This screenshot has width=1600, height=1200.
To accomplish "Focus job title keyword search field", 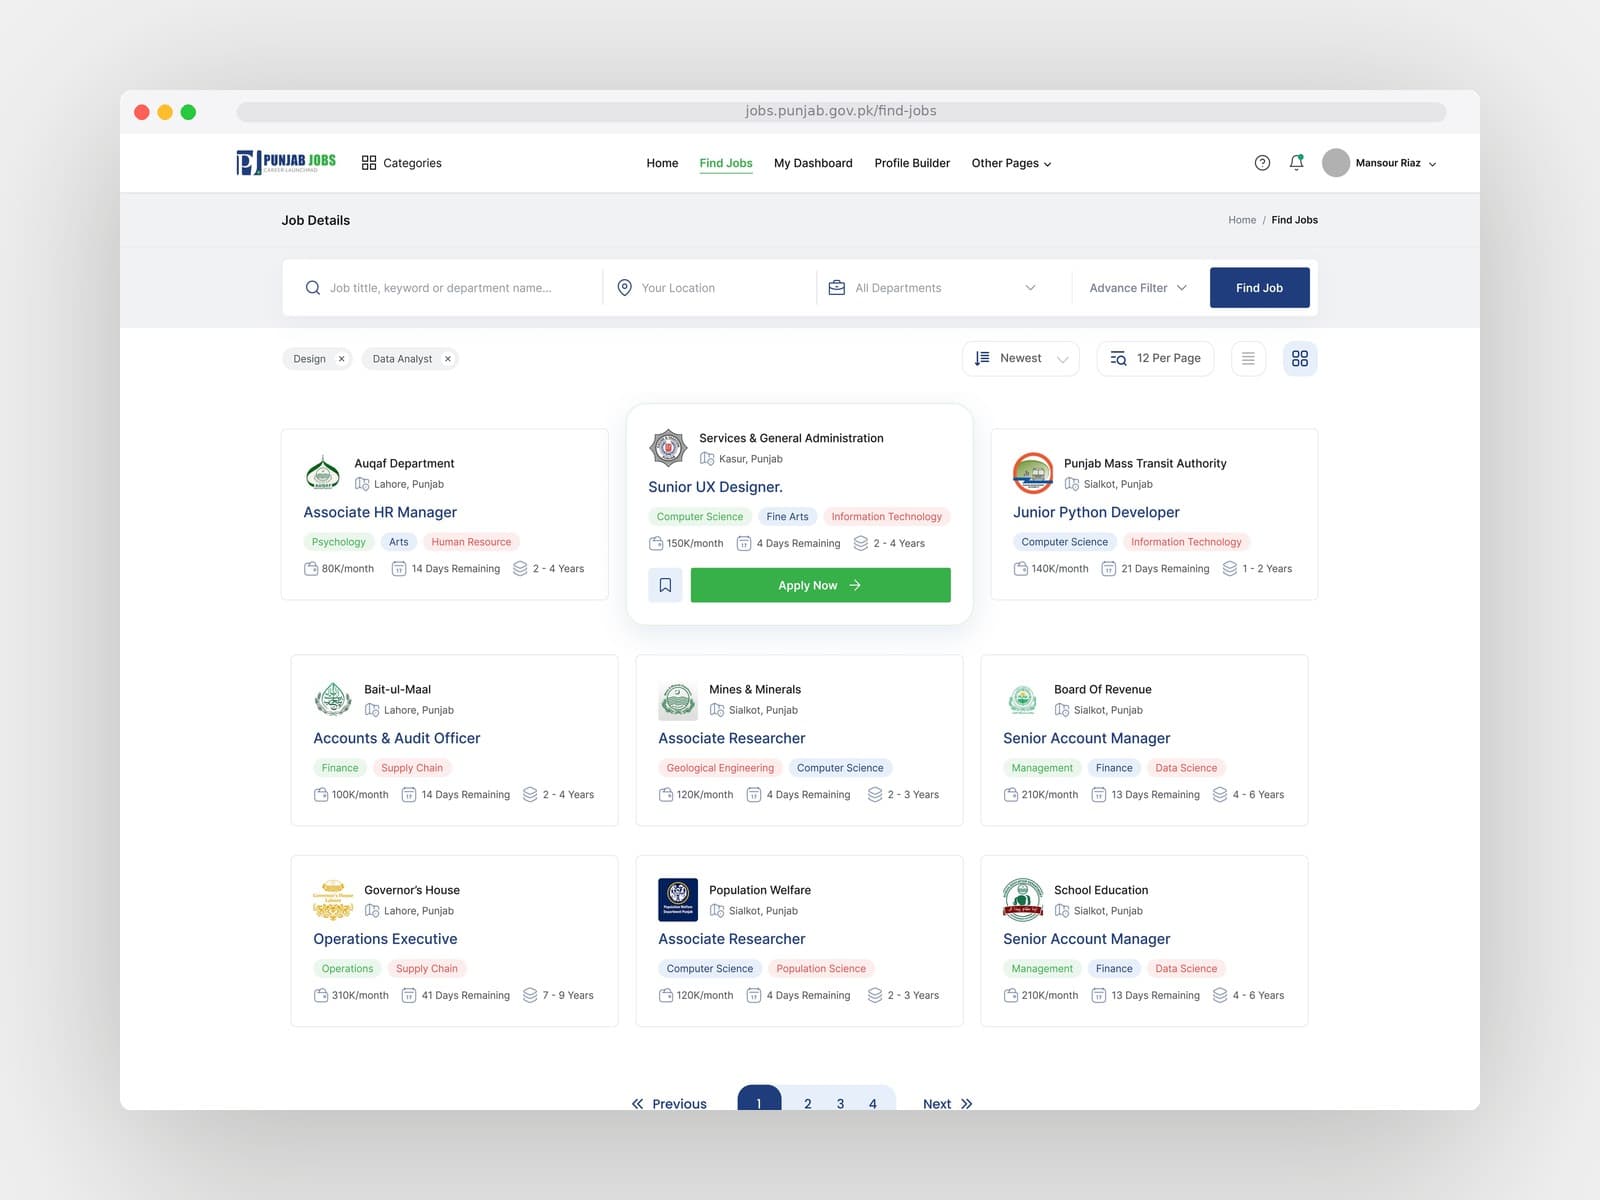I will [441, 288].
